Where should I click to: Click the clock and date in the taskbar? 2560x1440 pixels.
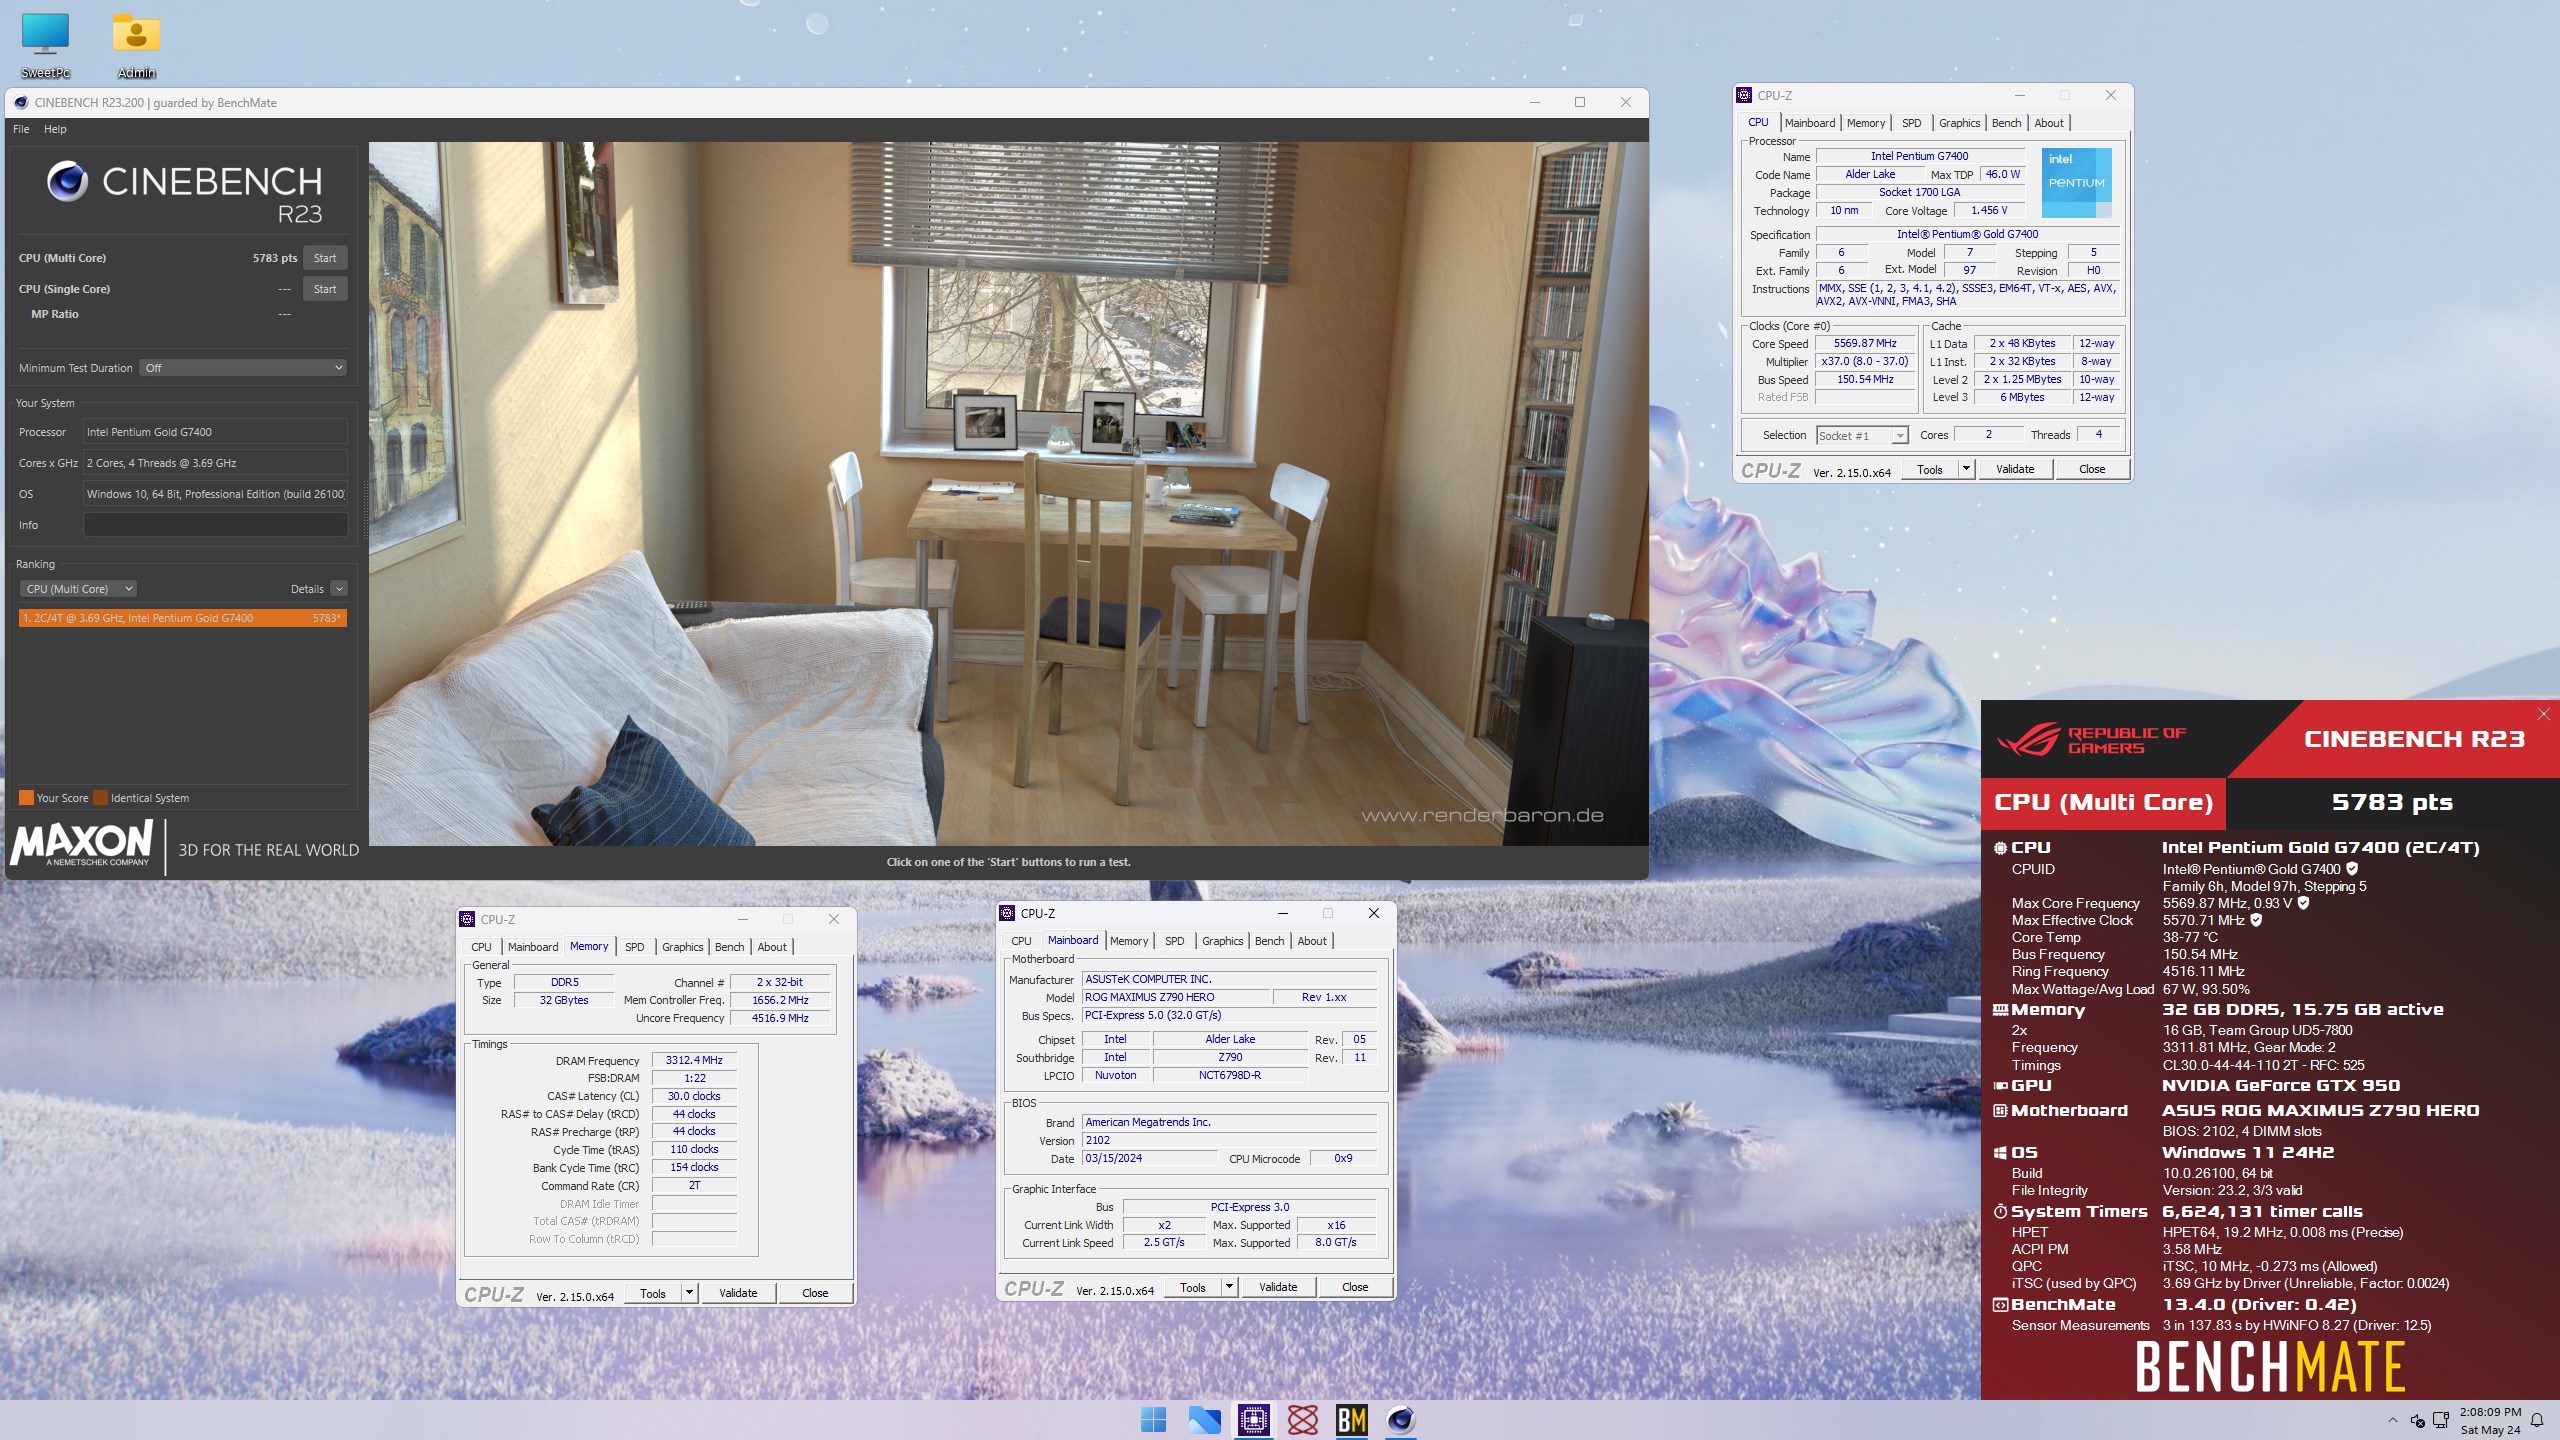click(2490, 1420)
